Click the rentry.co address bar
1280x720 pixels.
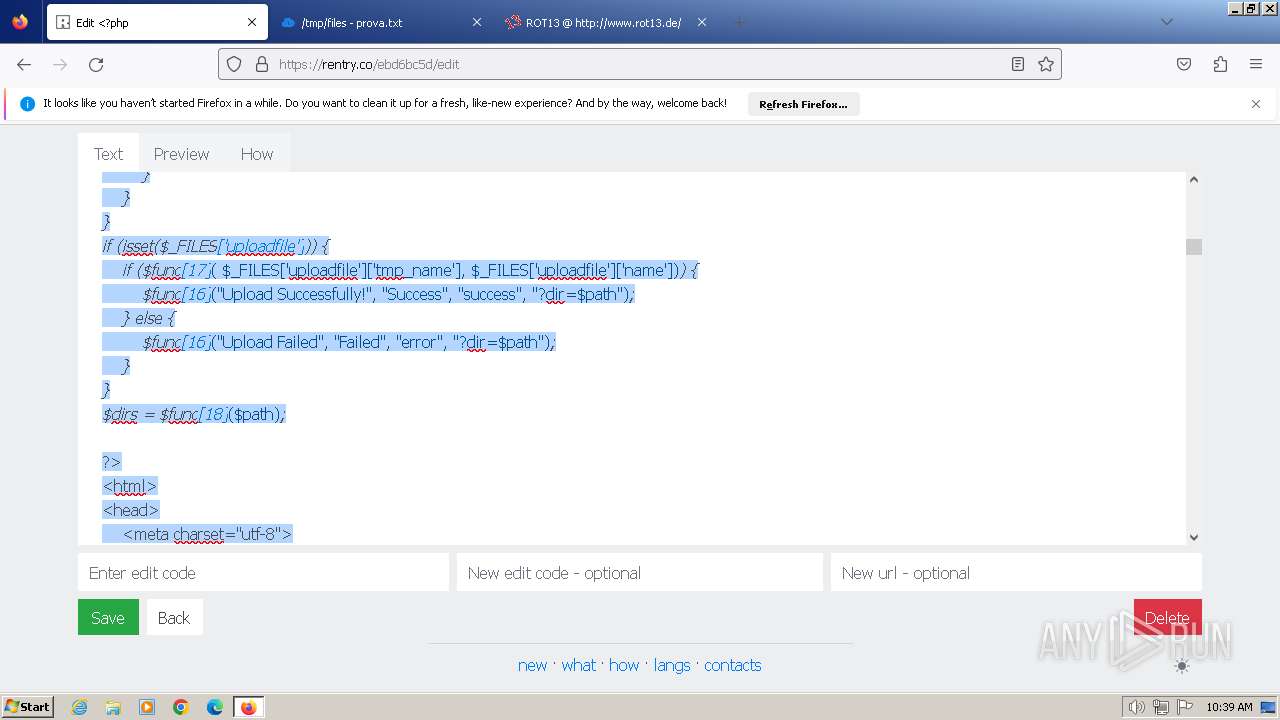[640, 64]
